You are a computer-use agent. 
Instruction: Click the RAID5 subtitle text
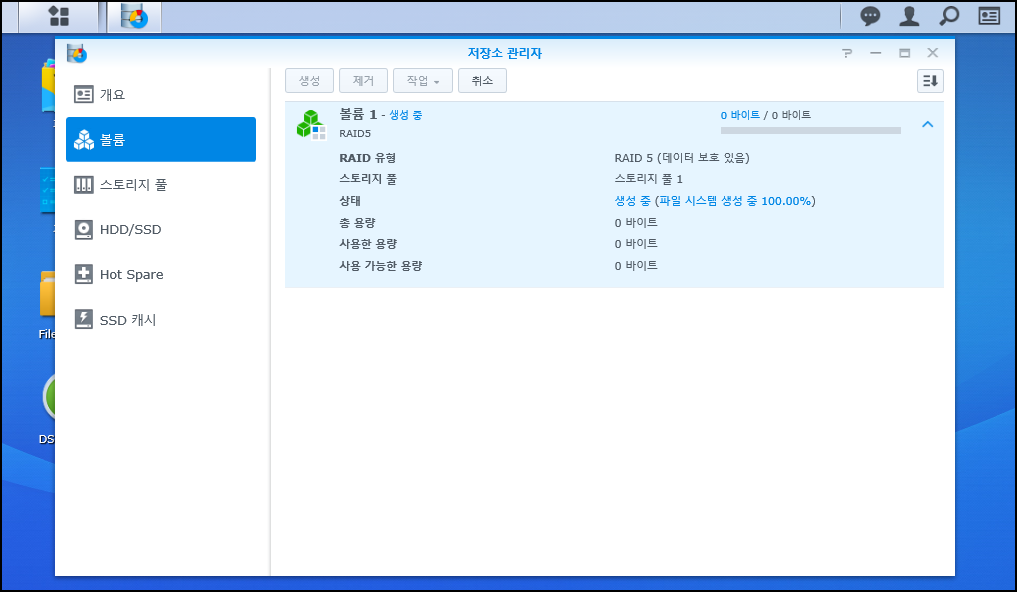355,134
